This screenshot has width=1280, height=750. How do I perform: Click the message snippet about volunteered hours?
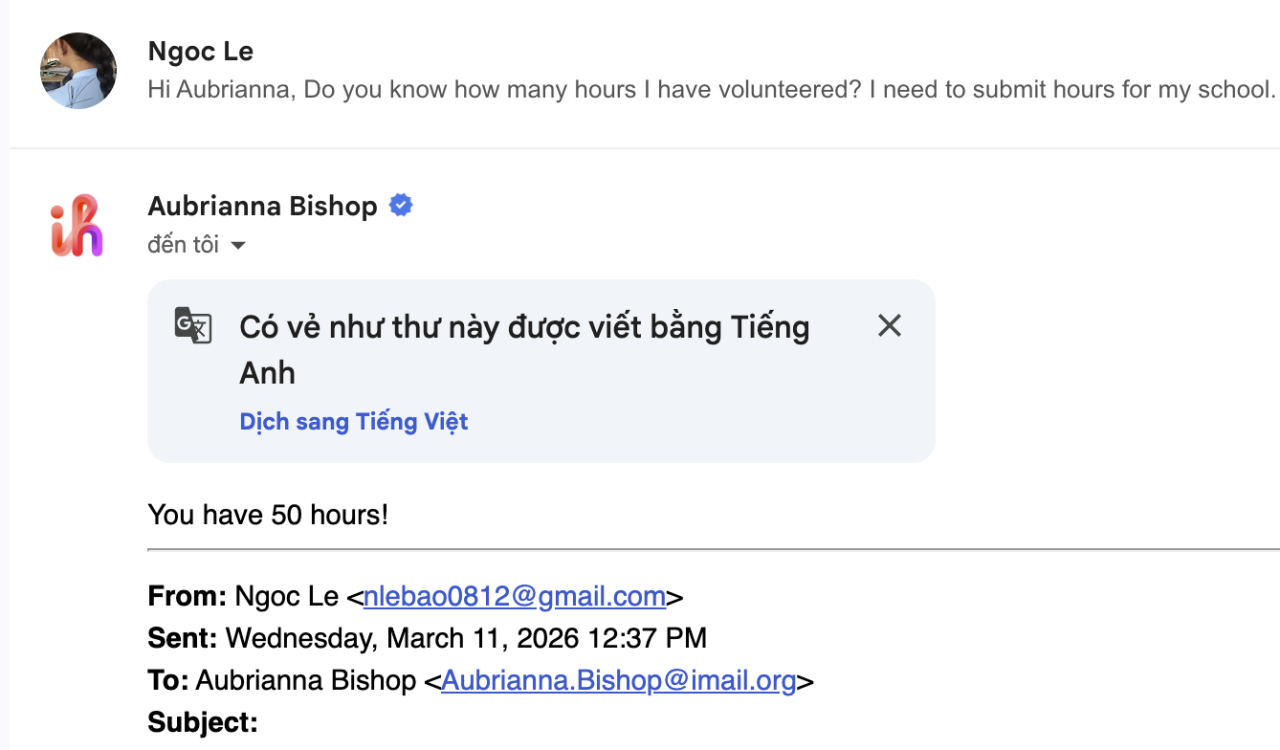pos(711,90)
